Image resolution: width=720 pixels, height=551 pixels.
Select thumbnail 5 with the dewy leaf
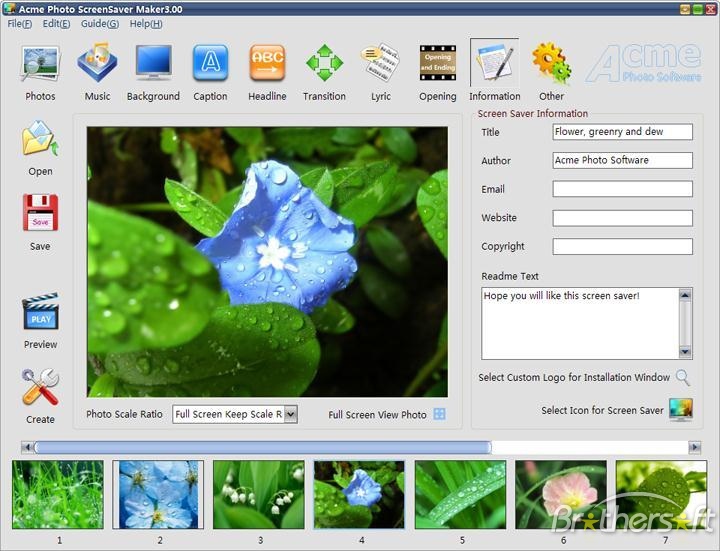coord(460,495)
